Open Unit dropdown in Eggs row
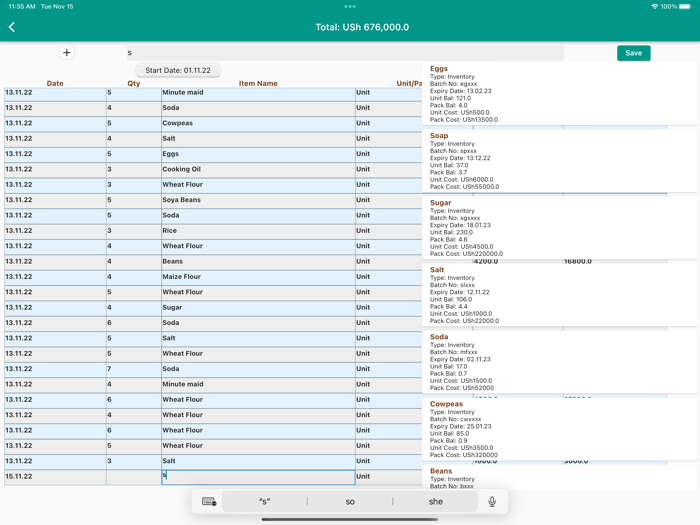Image resolution: width=700 pixels, height=525 pixels. click(388, 154)
